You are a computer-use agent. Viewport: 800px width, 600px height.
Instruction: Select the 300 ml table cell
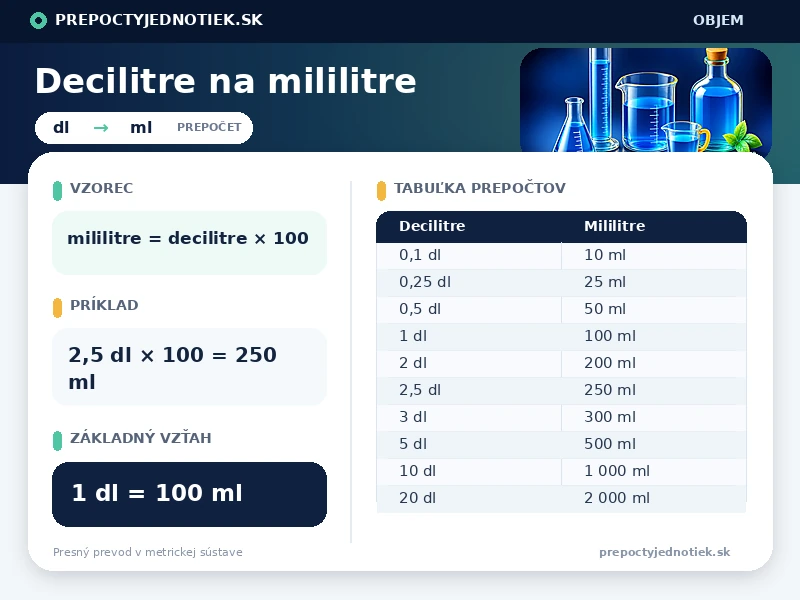tap(654, 417)
